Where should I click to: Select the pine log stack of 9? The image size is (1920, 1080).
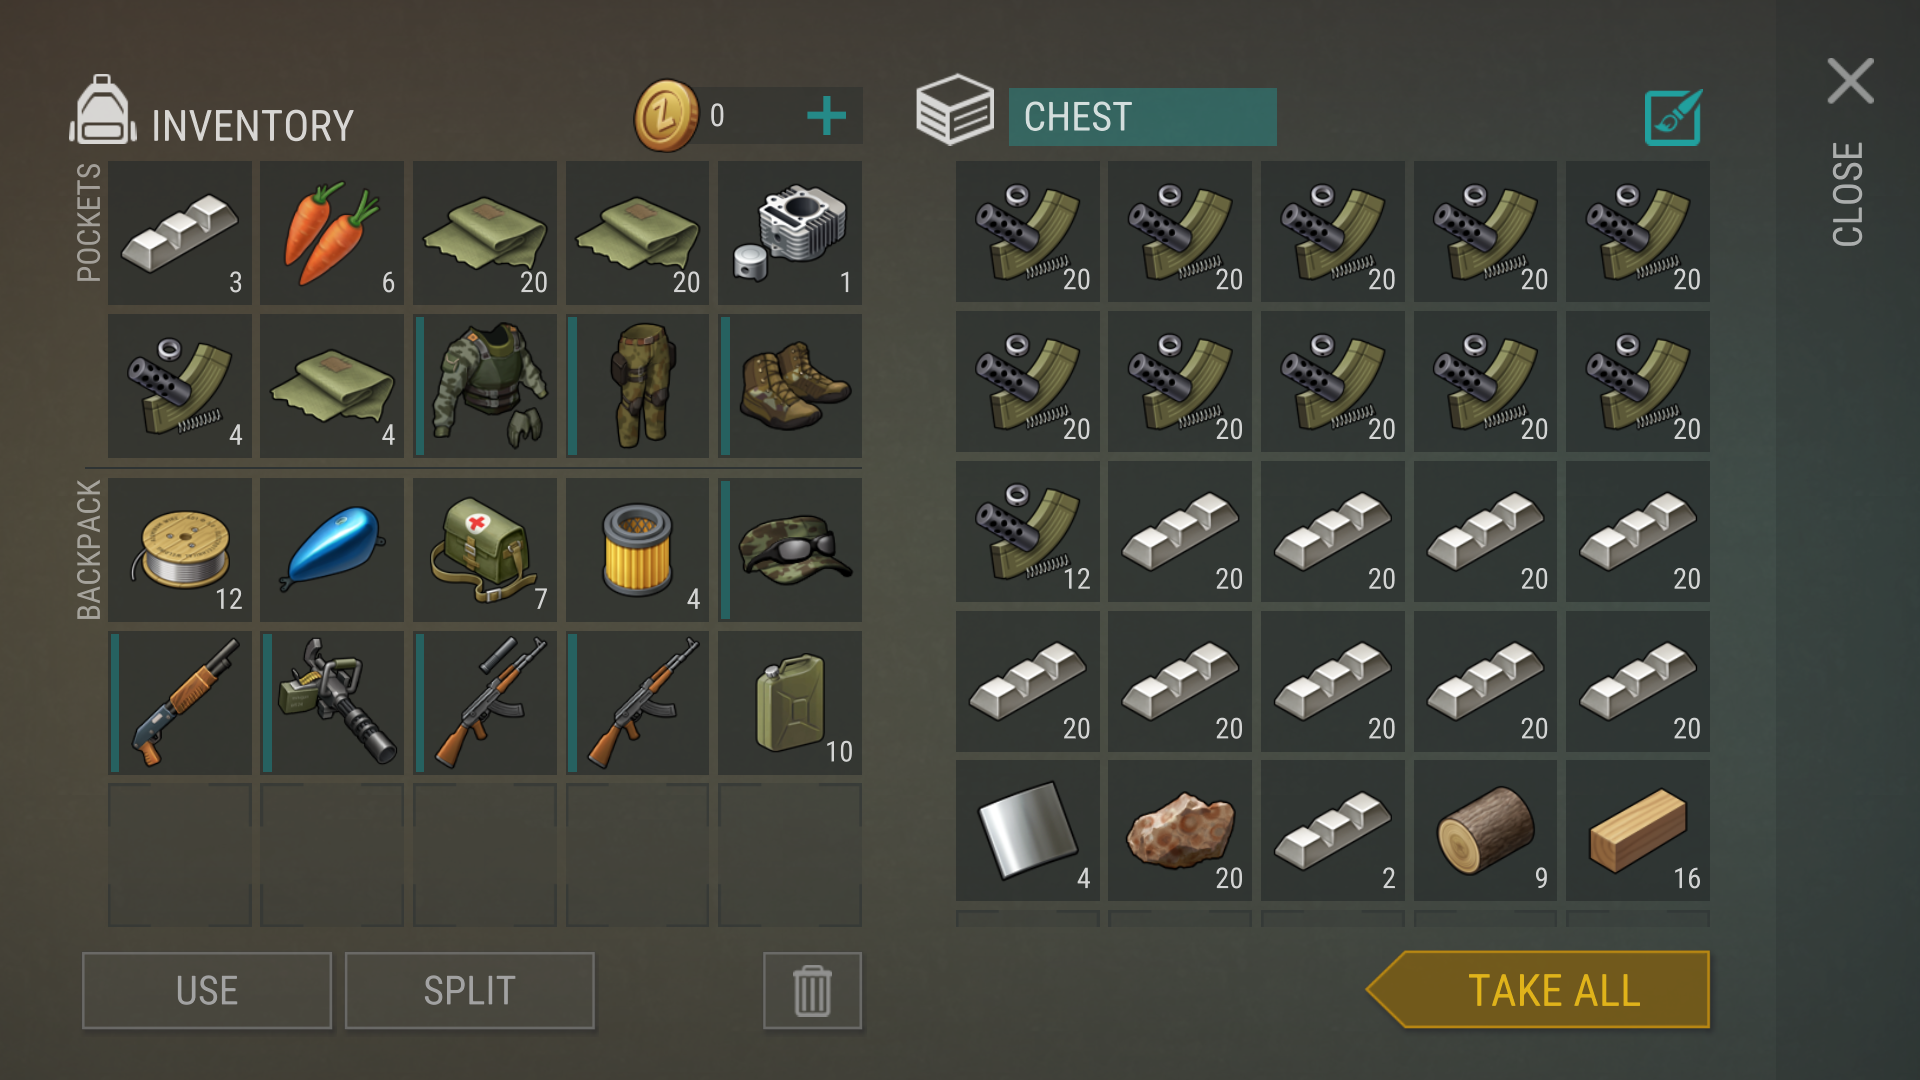pos(1485,831)
